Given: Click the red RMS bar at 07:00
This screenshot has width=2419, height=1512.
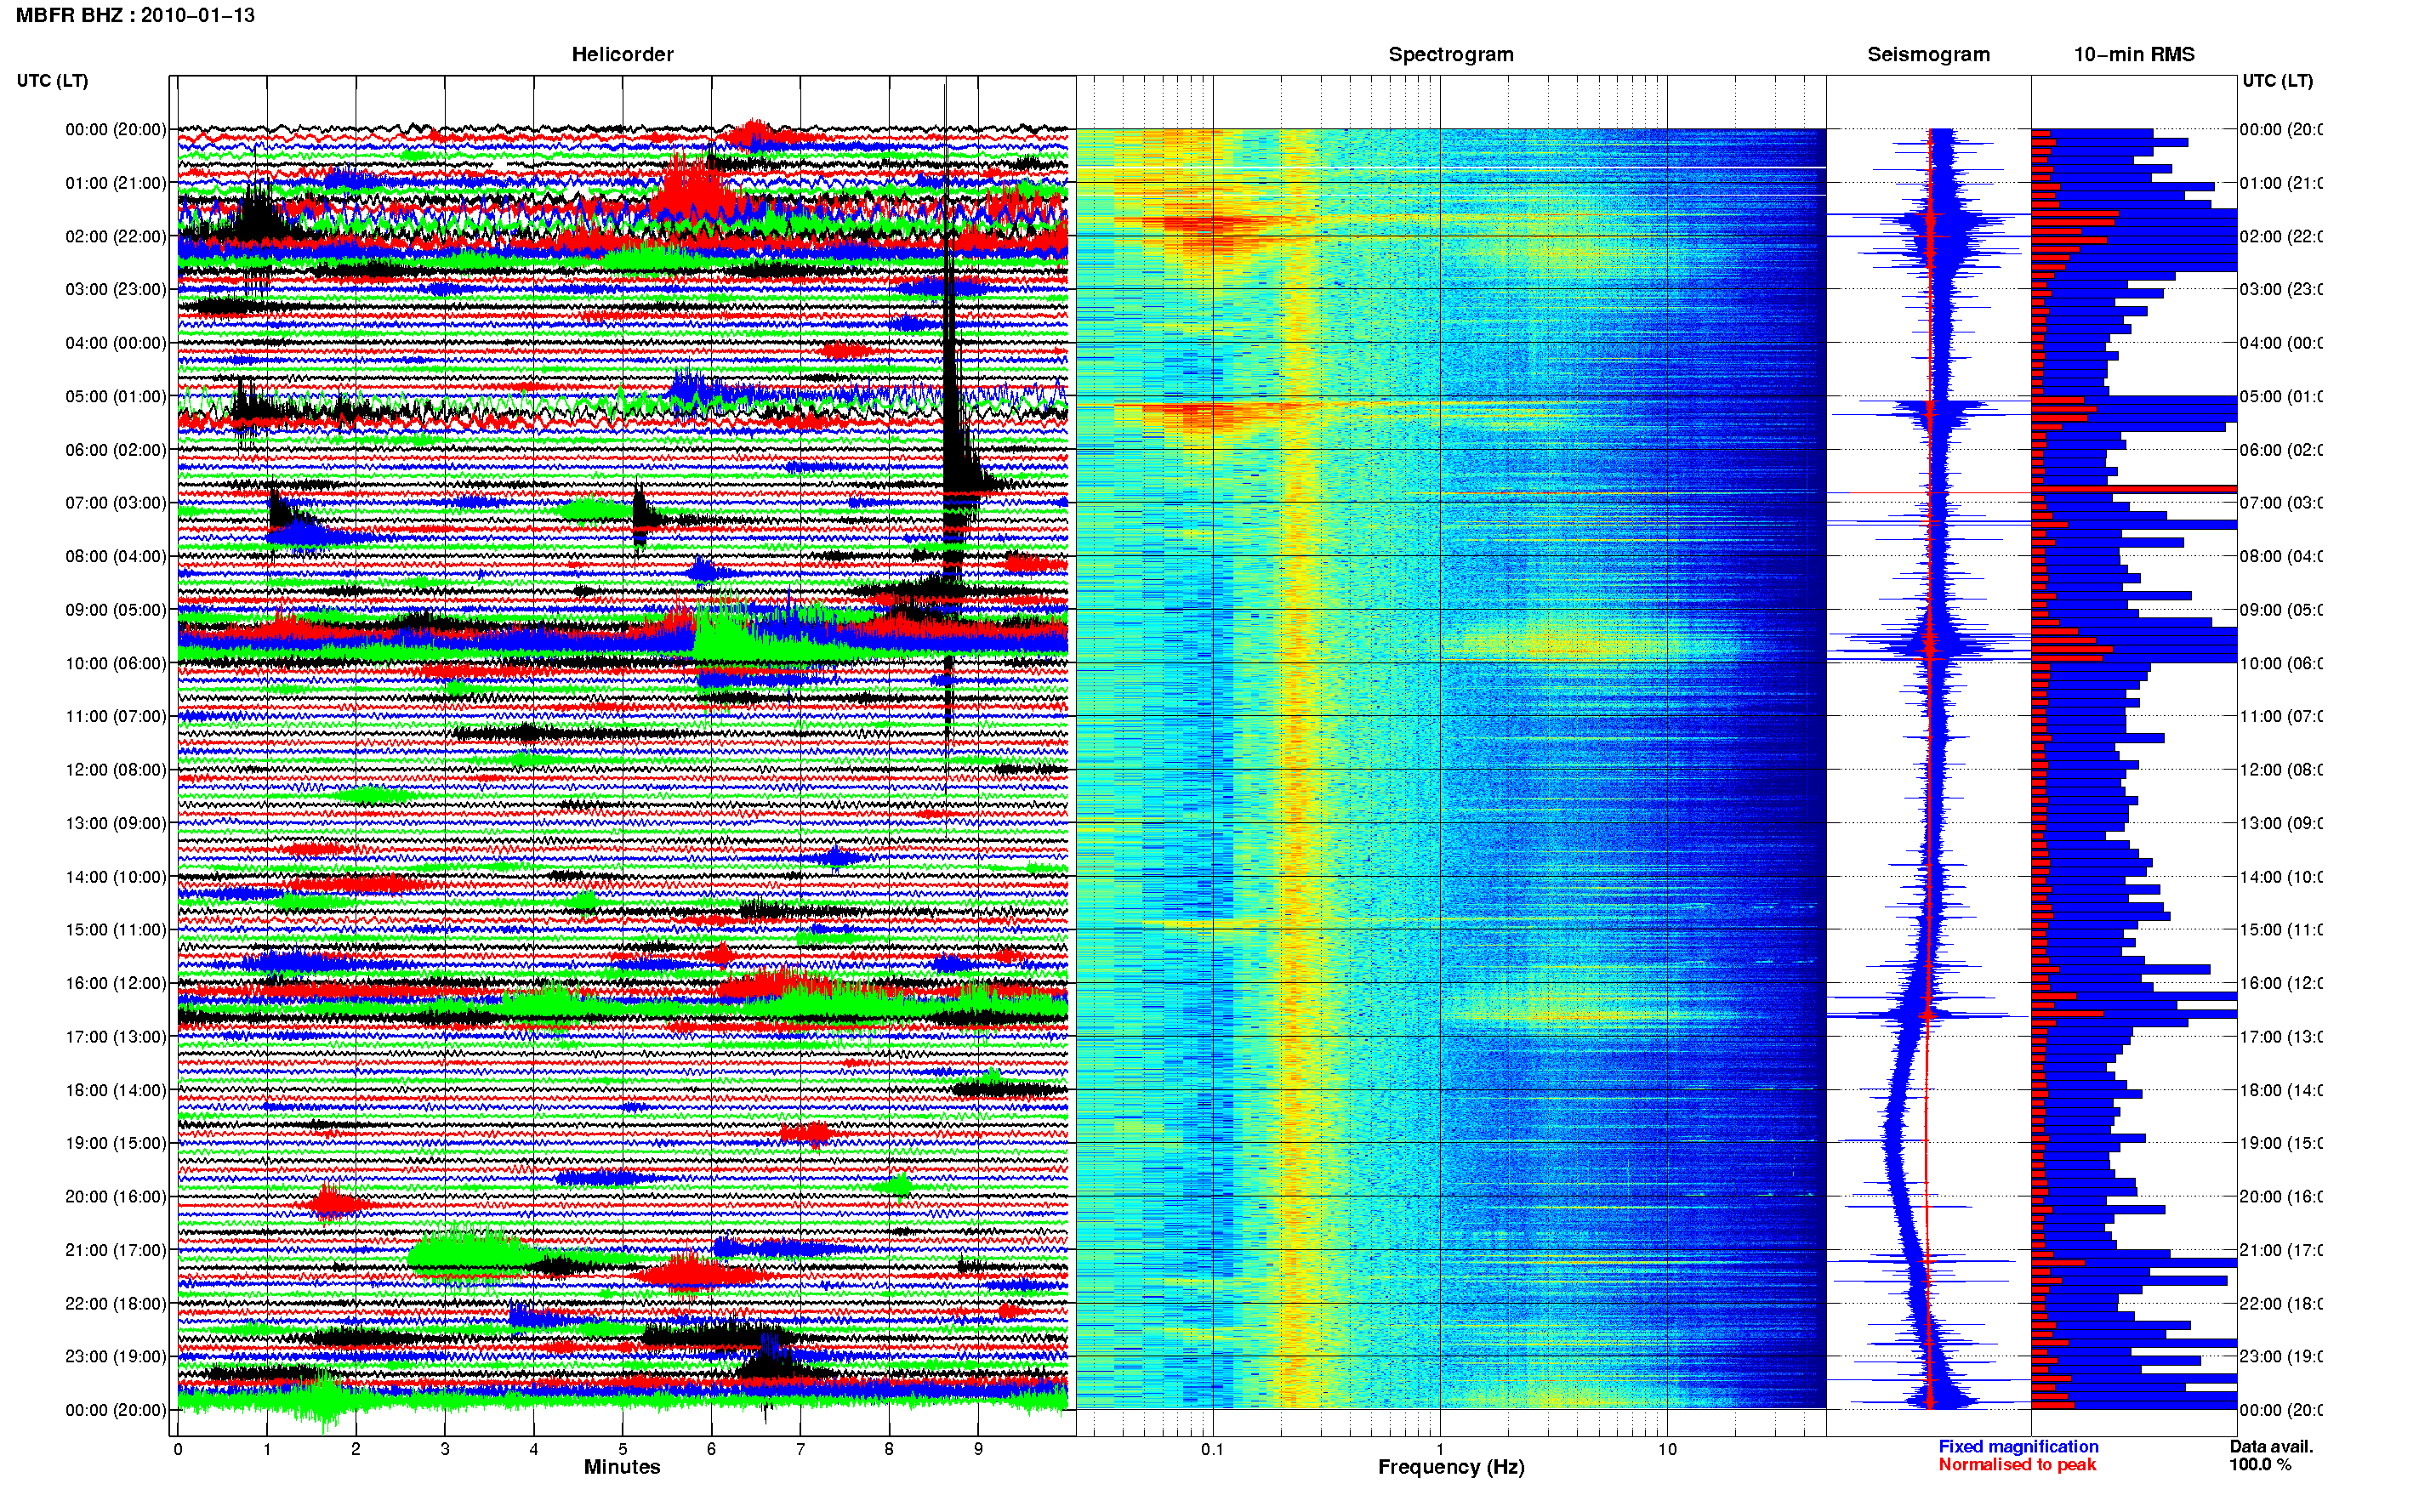Looking at the screenshot, I should click(2134, 489).
